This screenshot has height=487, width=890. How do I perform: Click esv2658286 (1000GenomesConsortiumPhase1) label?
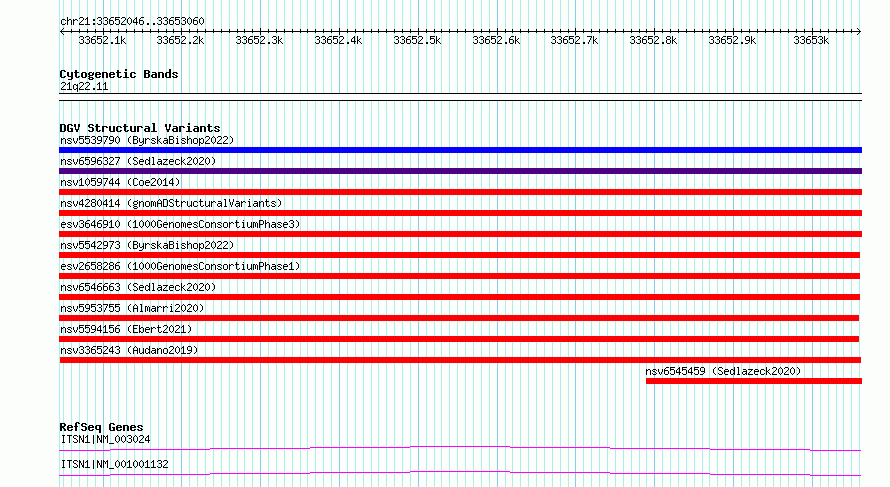[180, 266]
